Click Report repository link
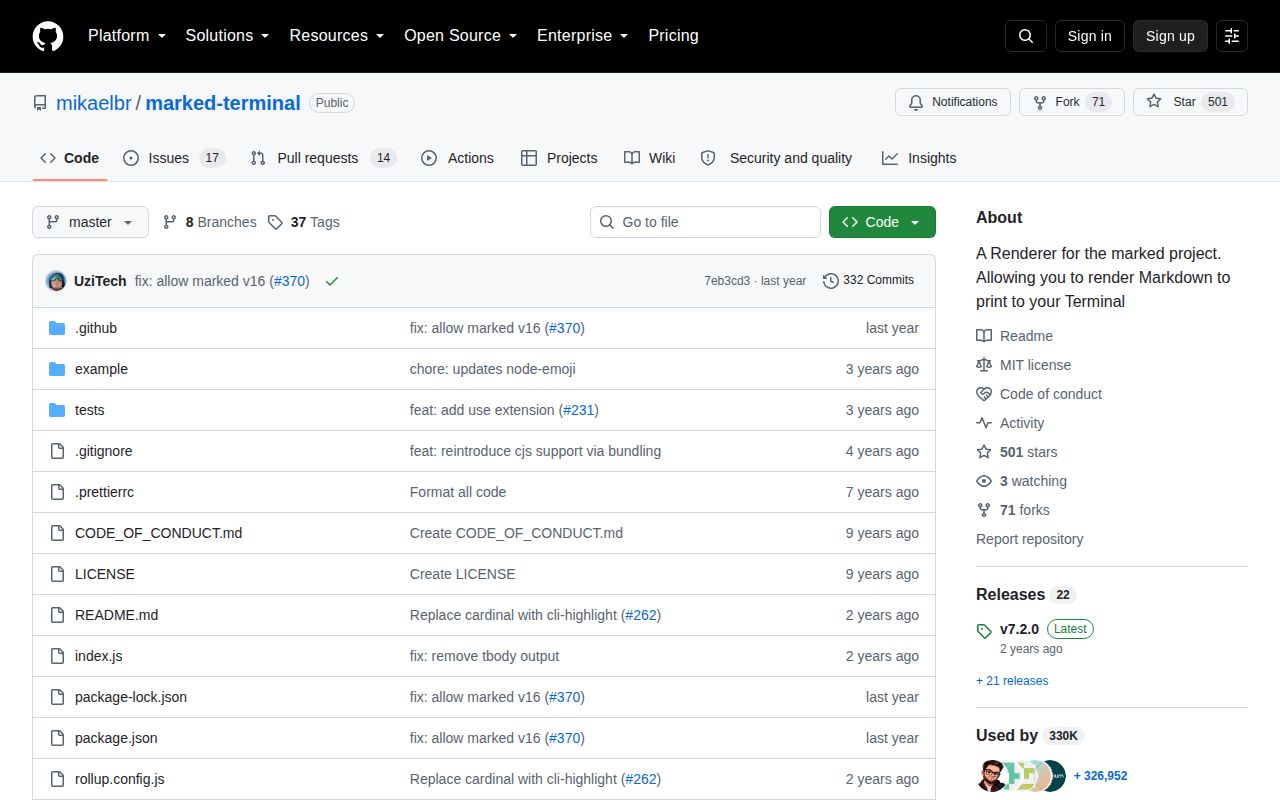This screenshot has height=800, width=1280. [1029, 539]
